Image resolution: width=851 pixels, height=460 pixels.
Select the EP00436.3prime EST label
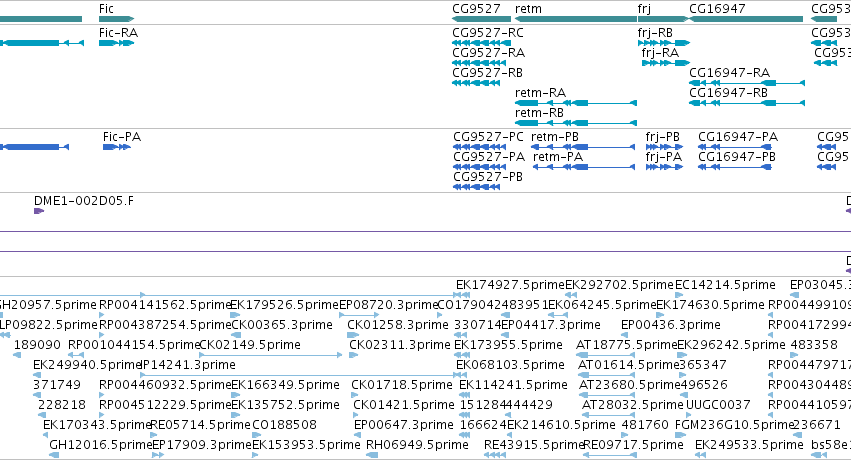[671, 325]
